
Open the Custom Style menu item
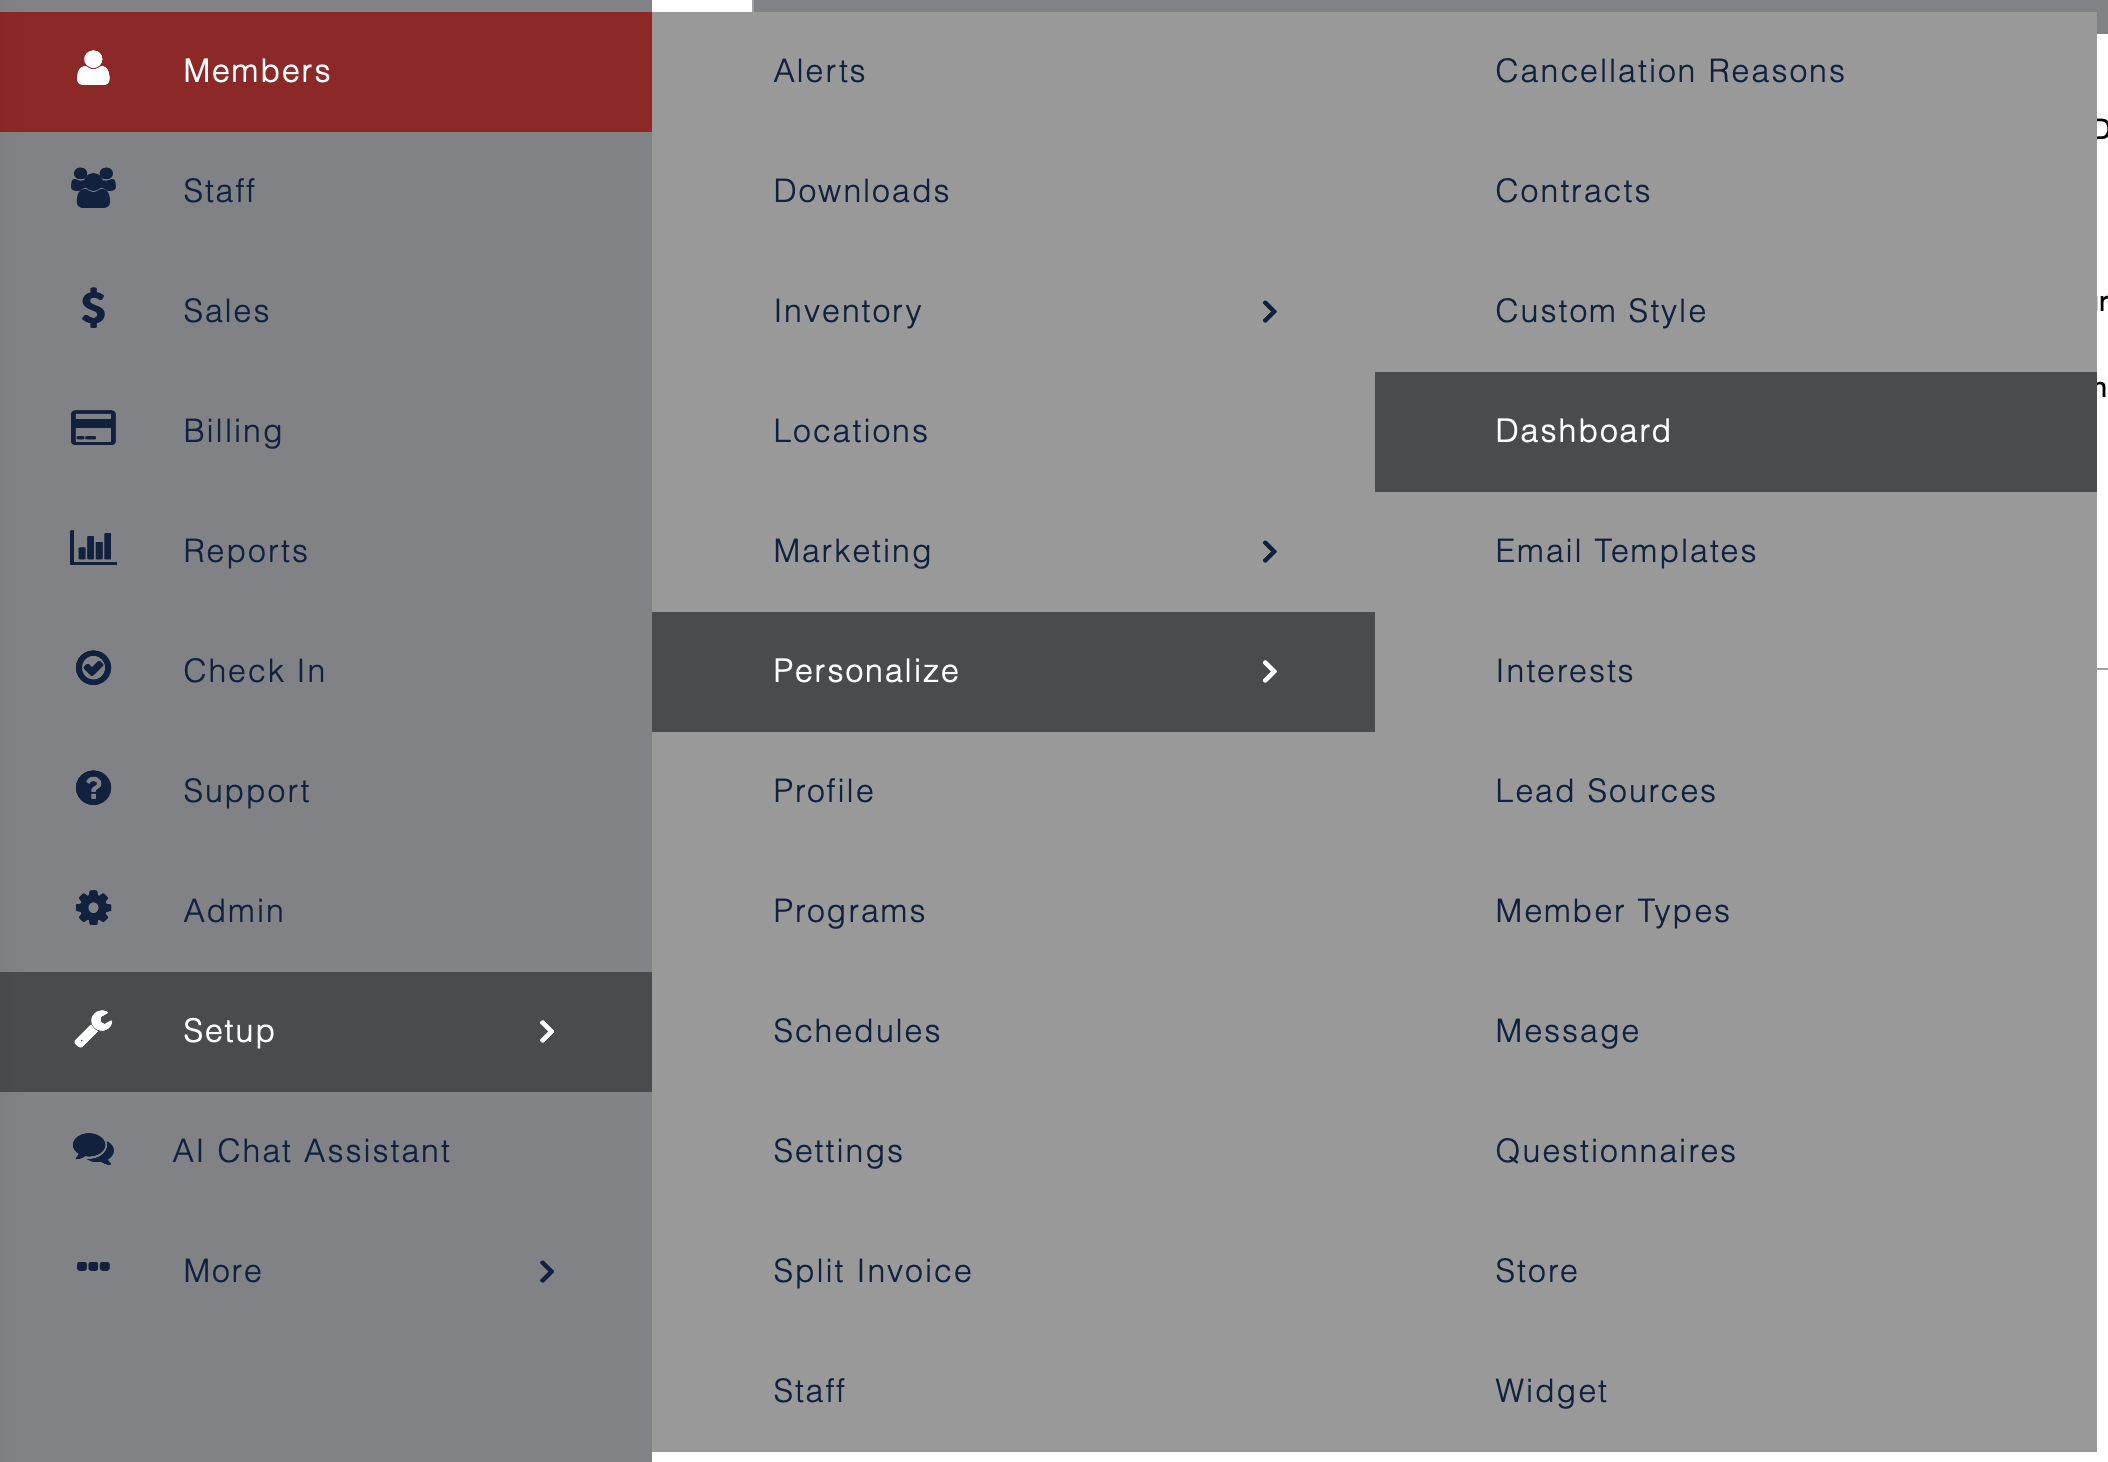[x=1600, y=311]
